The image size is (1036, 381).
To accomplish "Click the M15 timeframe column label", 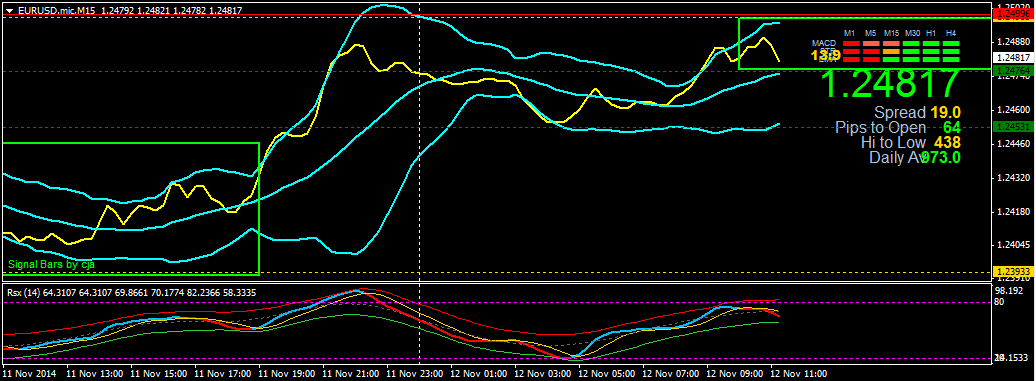I will point(891,33).
